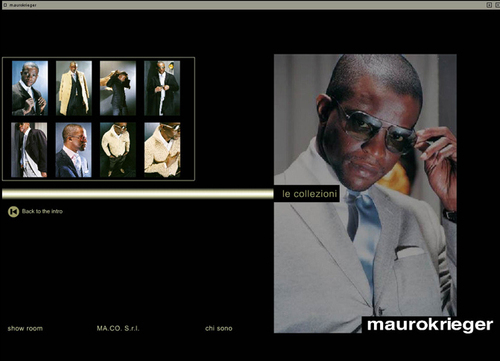
Task: Open thumbnail of man raising arm over his face
Action: tap(118, 88)
